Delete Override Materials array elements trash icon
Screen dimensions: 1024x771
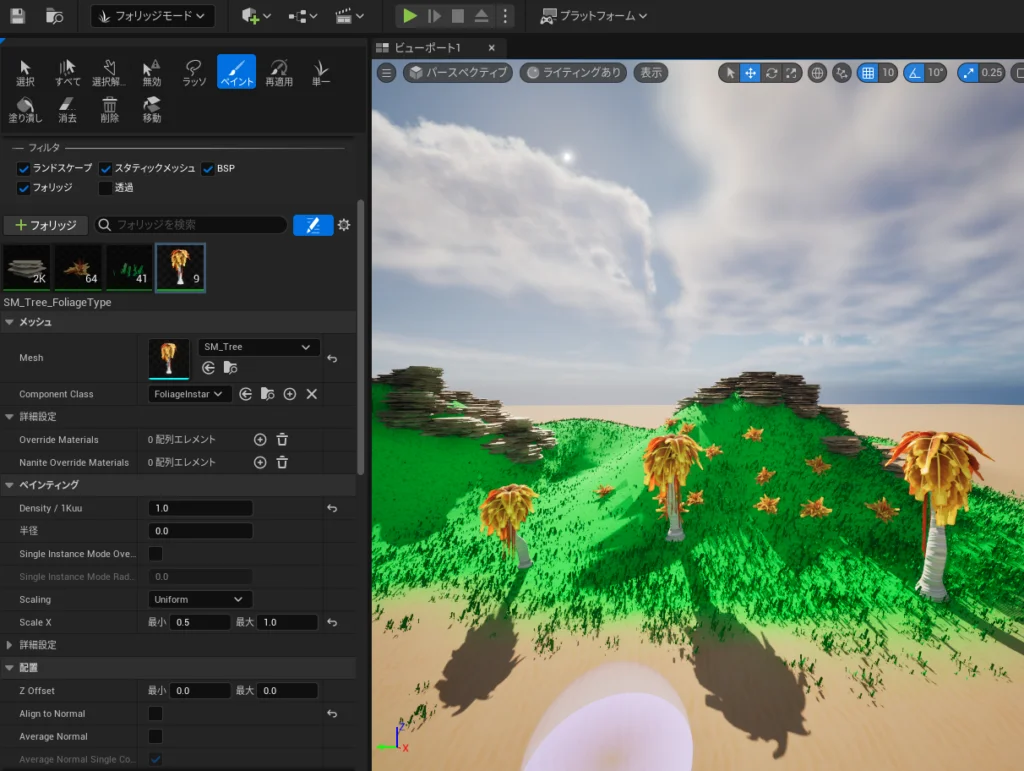coord(282,439)
